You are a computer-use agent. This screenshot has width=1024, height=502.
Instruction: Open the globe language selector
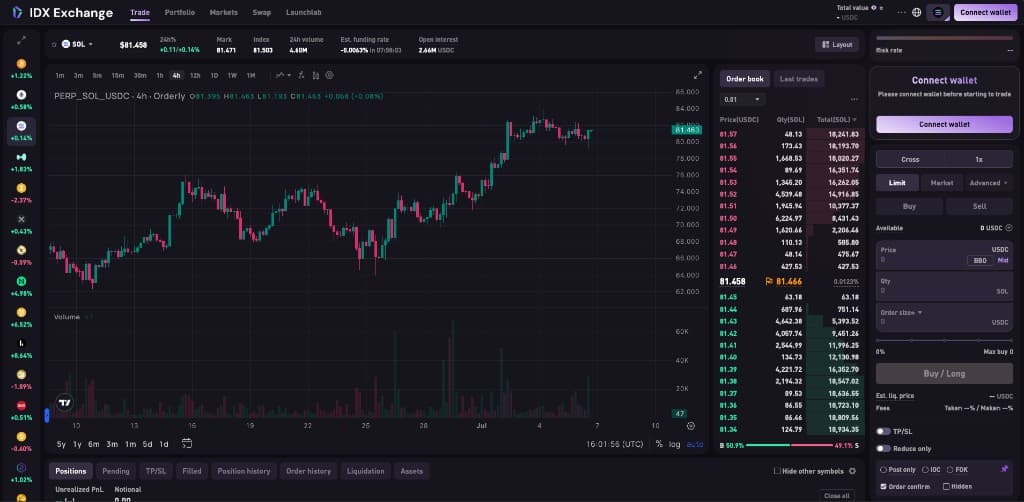click(917, 12)
